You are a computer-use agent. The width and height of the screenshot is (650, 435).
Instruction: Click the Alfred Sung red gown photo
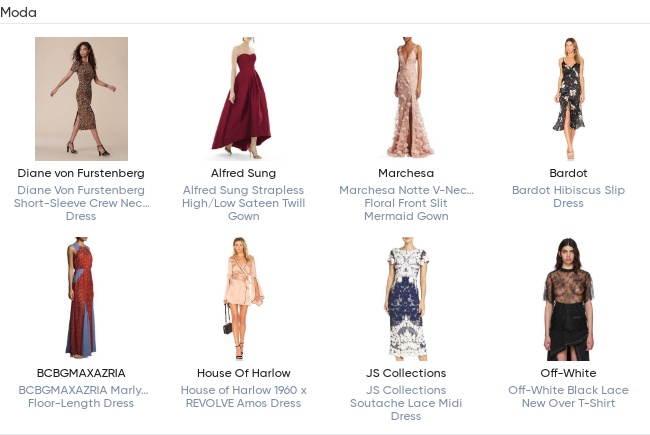click(x=243, y=99)
